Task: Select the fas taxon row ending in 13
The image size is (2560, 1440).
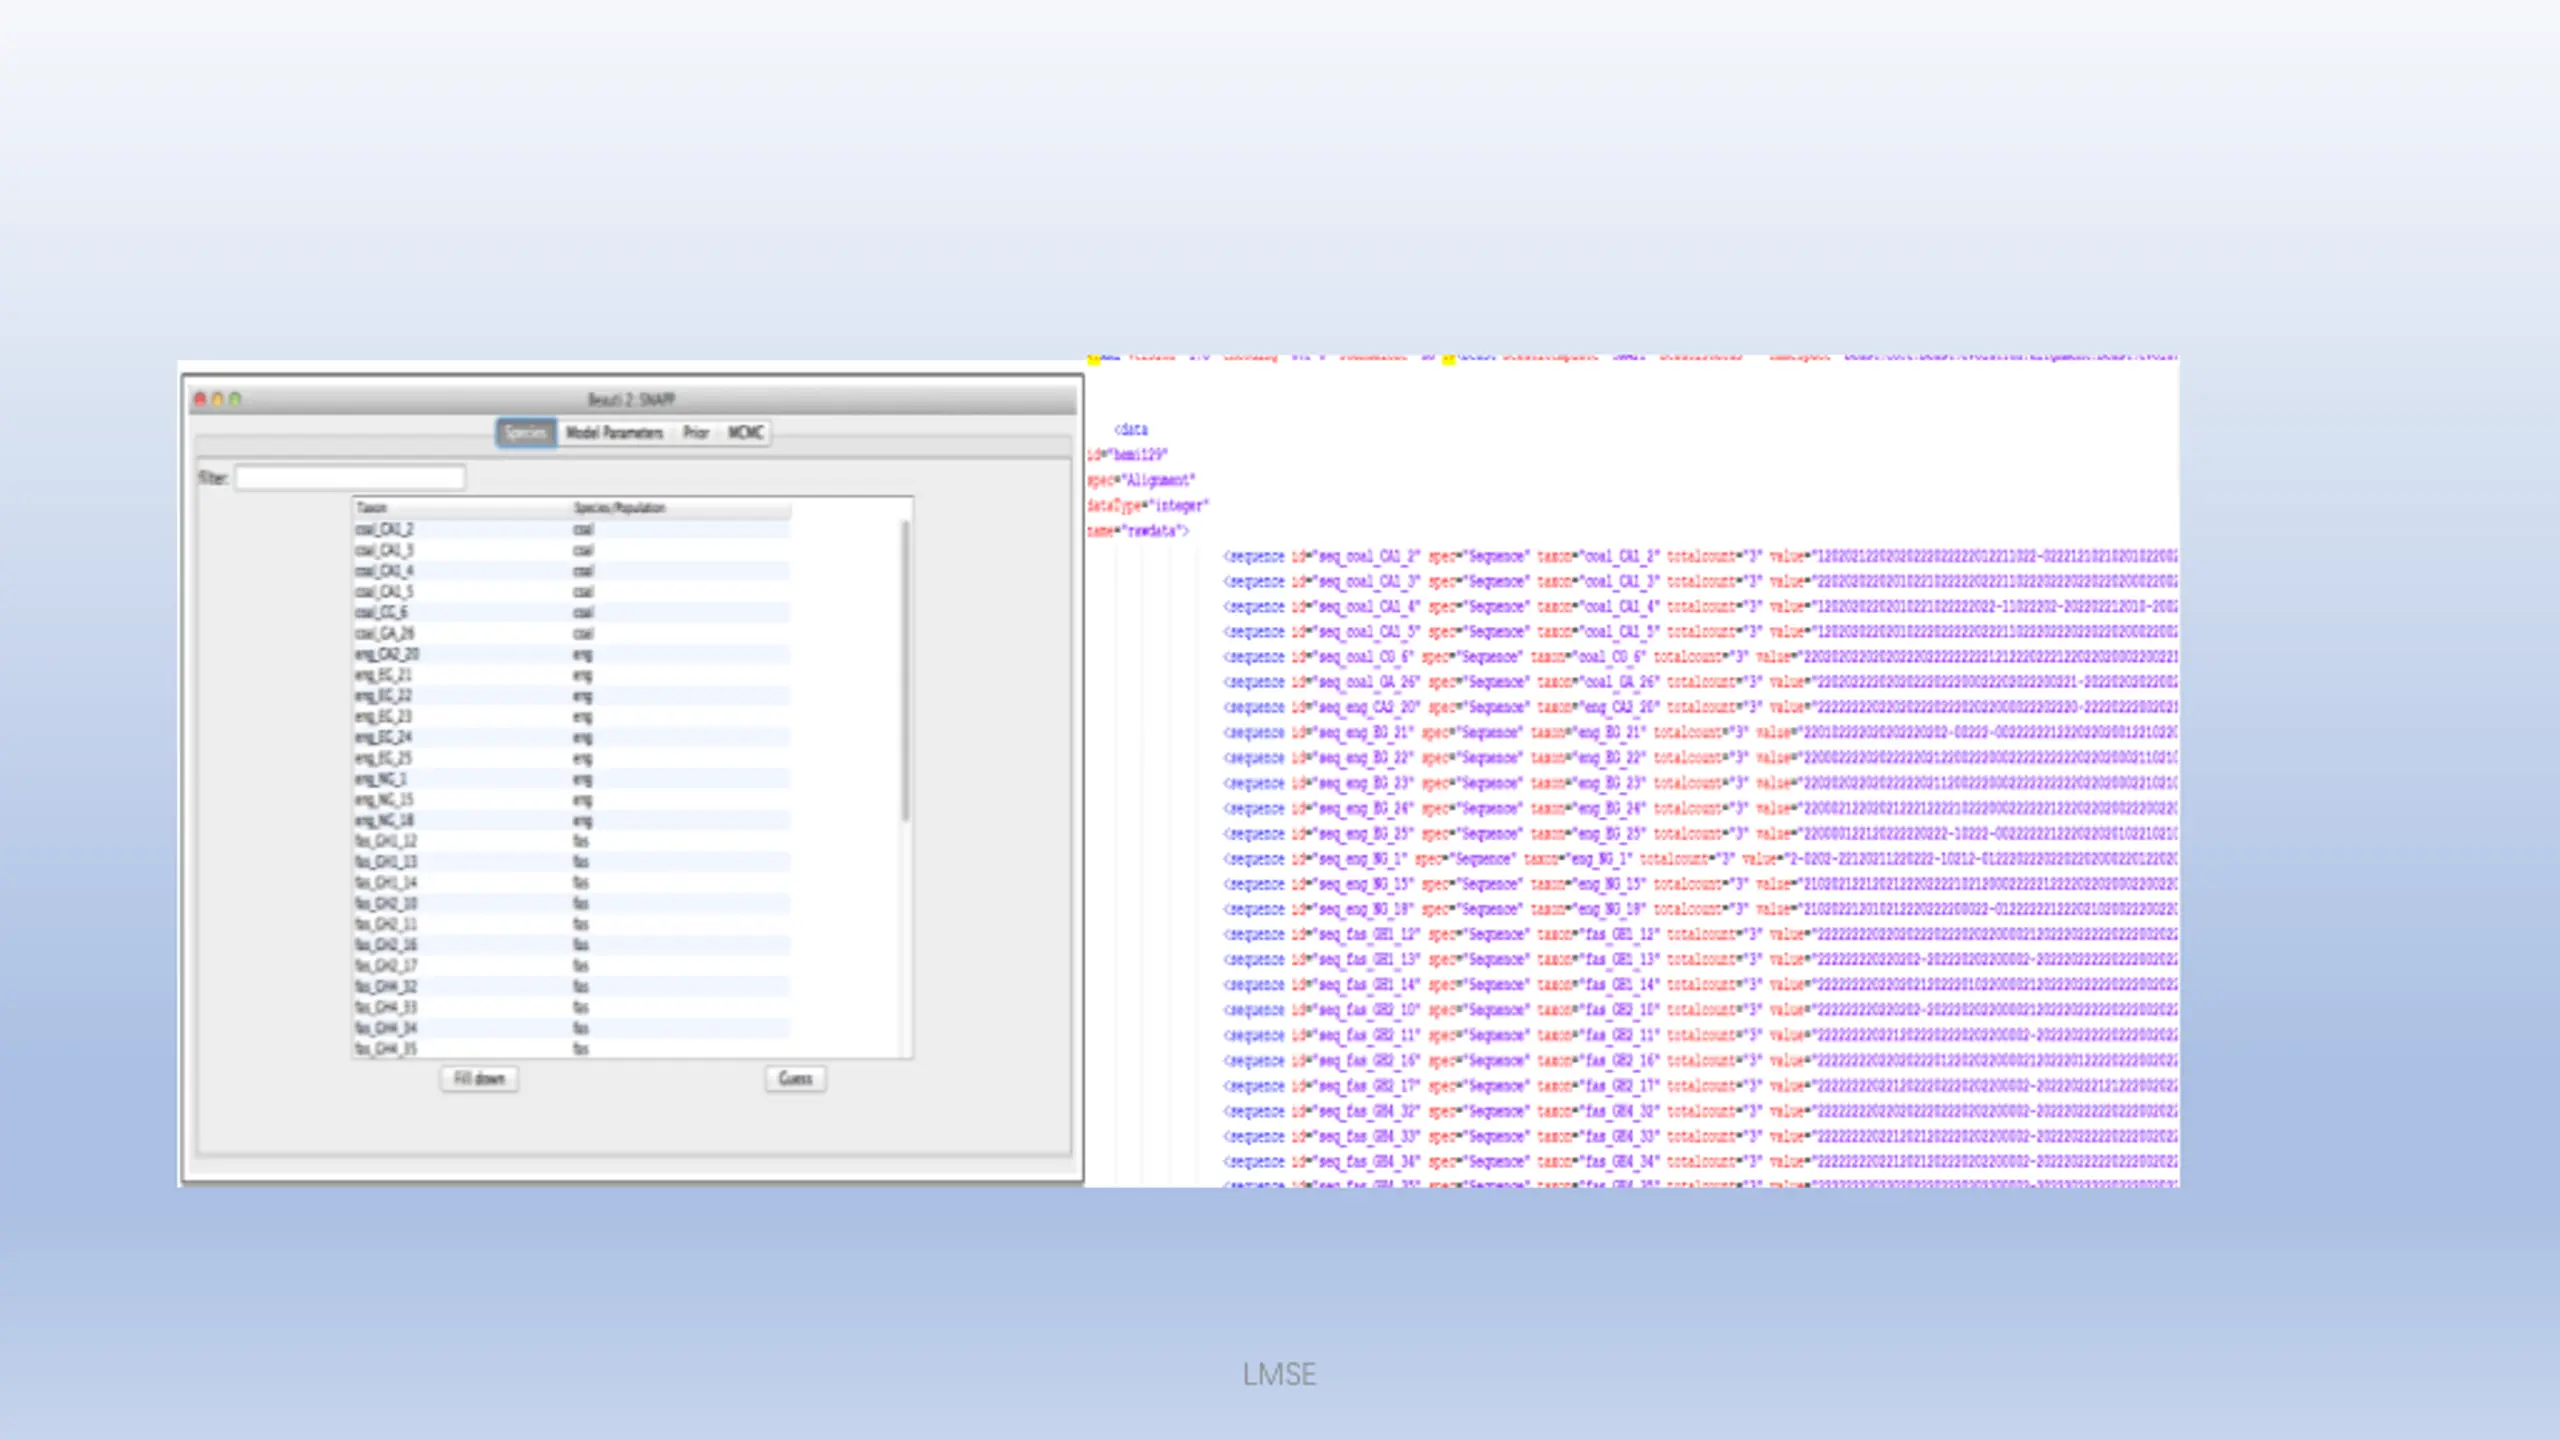Action: (572, 861)
